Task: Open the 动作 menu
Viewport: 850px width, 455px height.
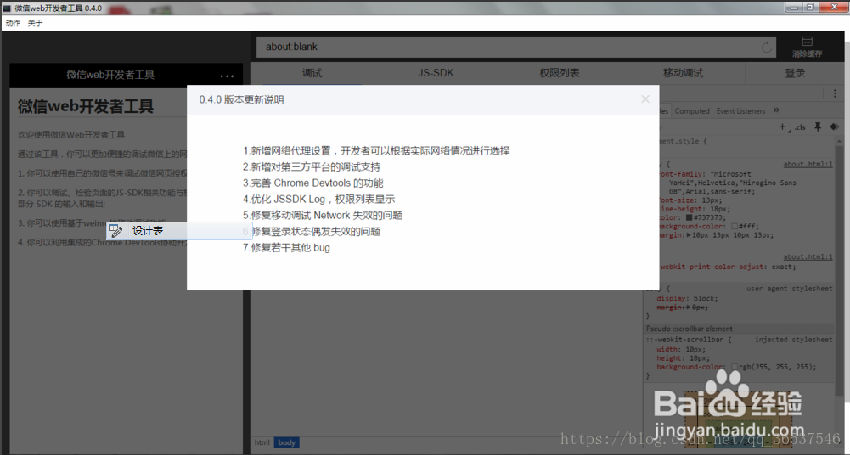Action: tap(13, 22)
